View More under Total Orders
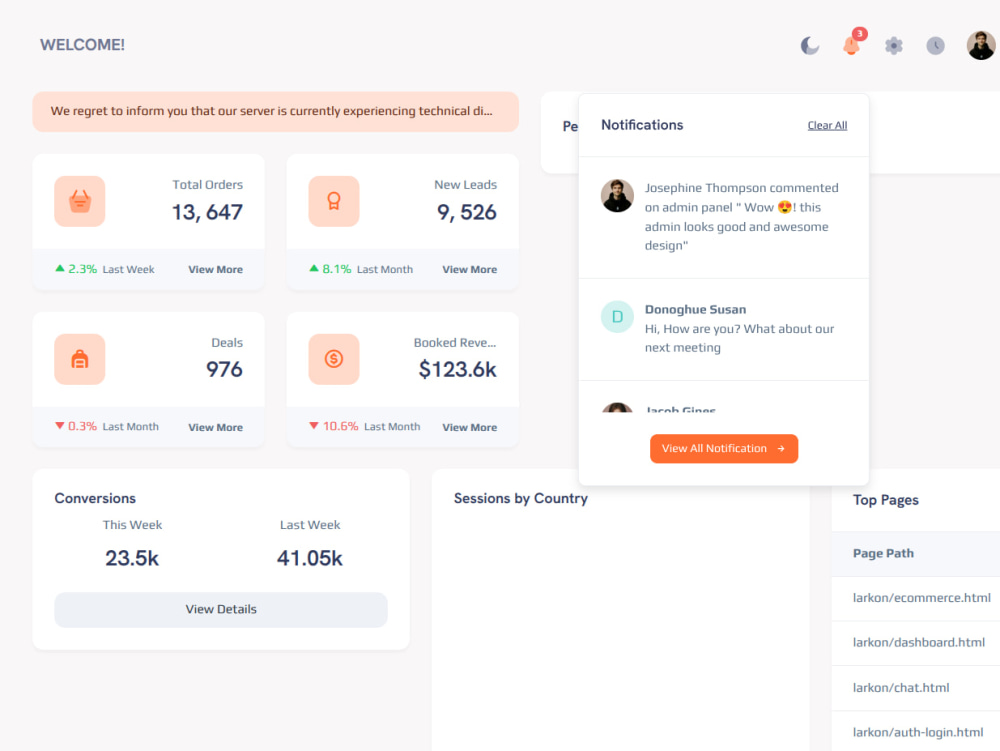 [216, 270]
